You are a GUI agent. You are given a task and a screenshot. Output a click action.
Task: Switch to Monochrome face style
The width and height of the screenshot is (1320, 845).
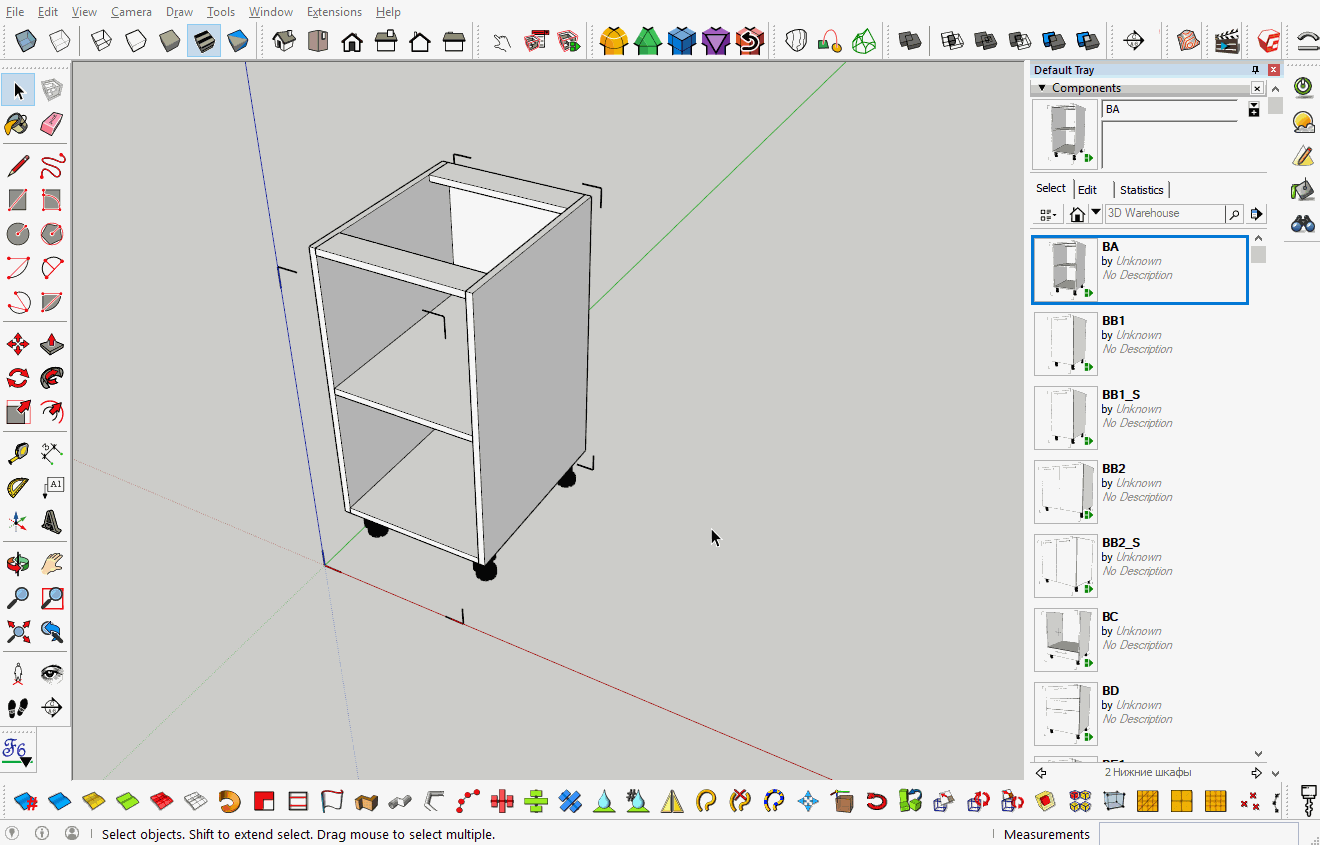tap(237, 41)
